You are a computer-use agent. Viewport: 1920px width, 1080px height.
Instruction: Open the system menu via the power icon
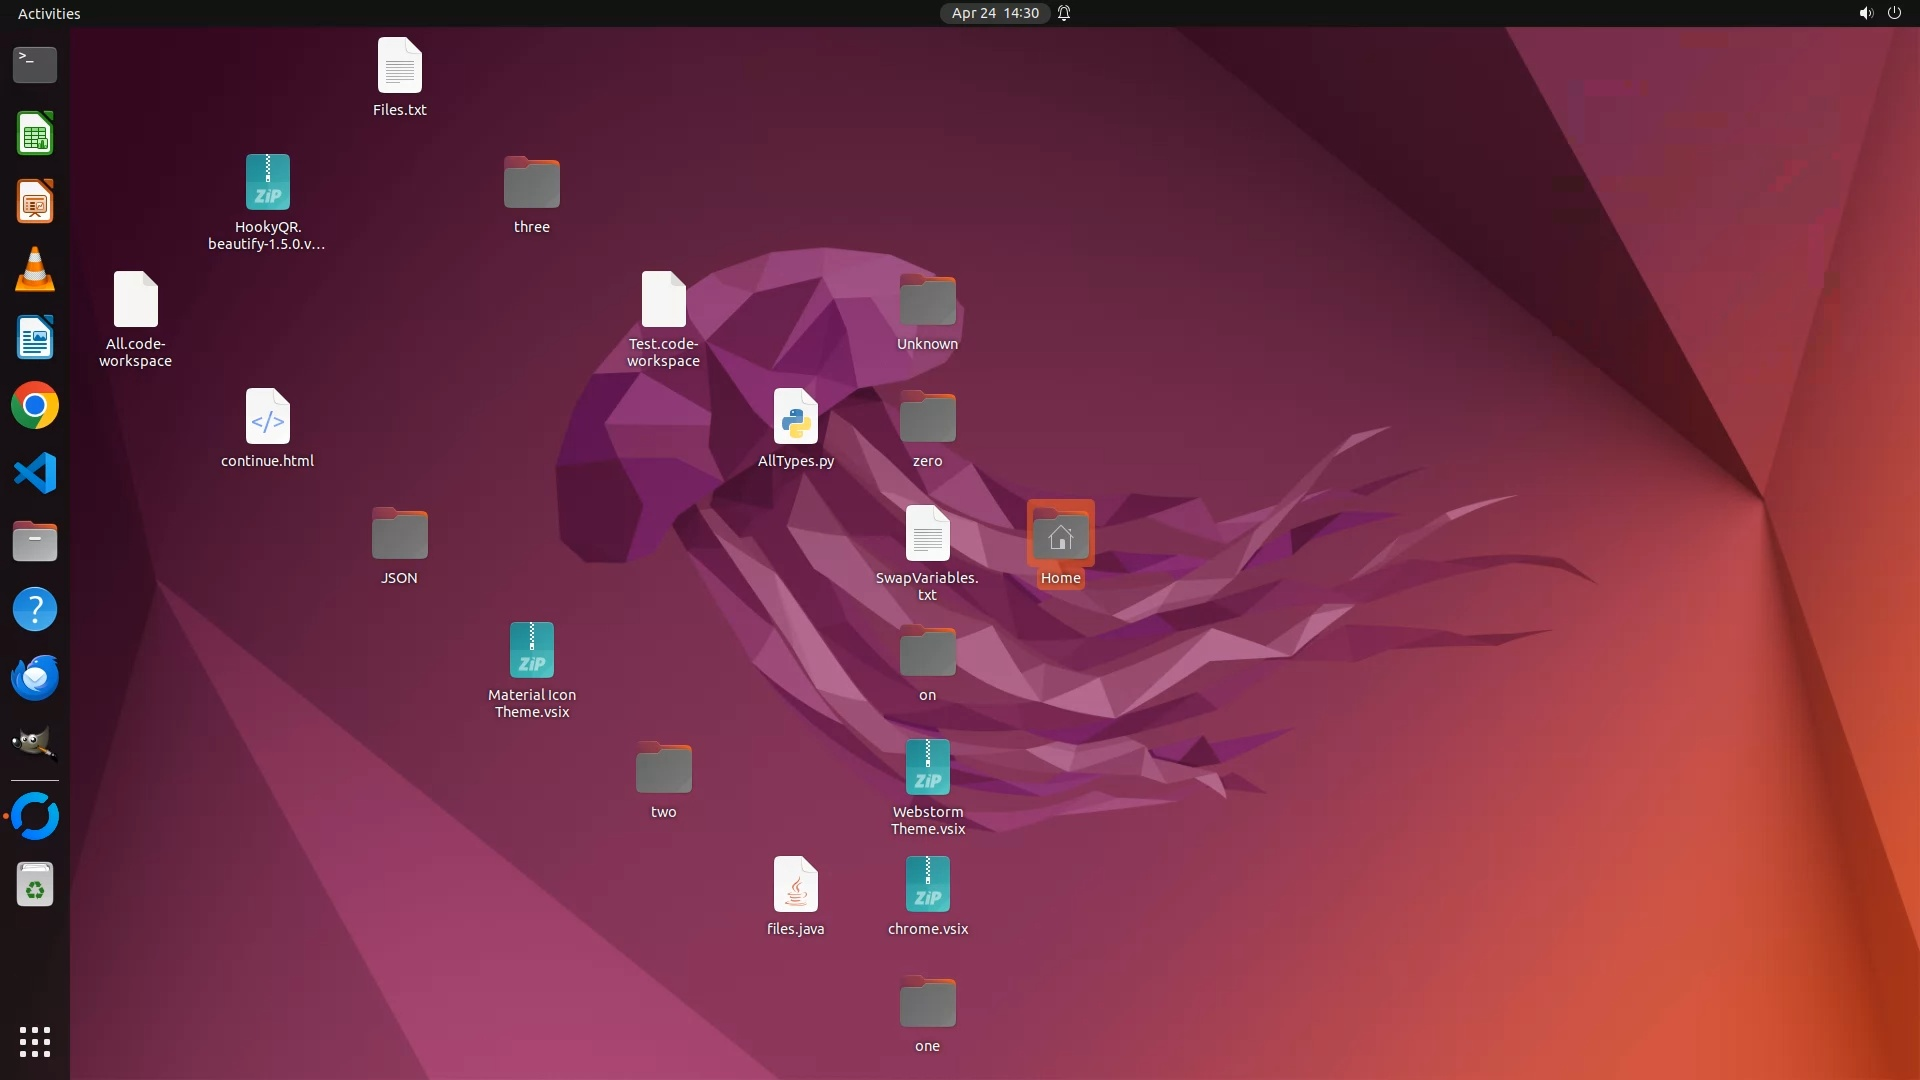(1894, 13)
